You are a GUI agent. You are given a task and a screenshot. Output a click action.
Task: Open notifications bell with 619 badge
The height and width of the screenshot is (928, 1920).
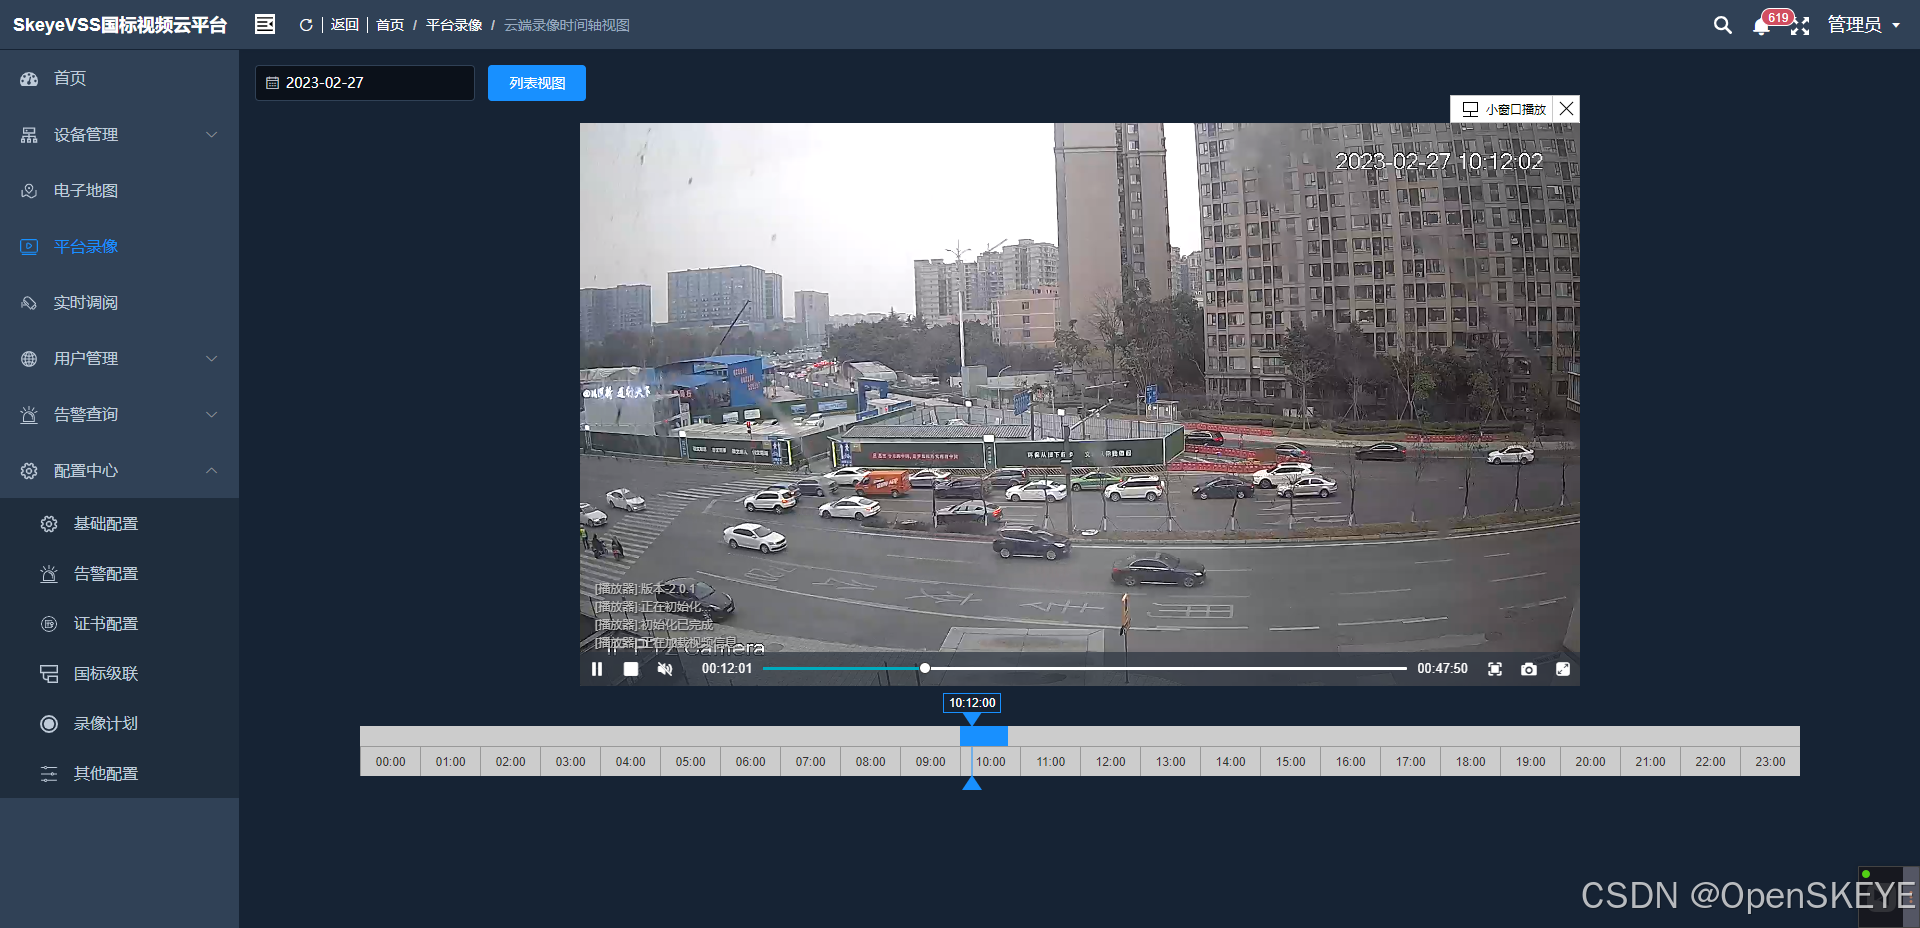tap(1762, 25)
